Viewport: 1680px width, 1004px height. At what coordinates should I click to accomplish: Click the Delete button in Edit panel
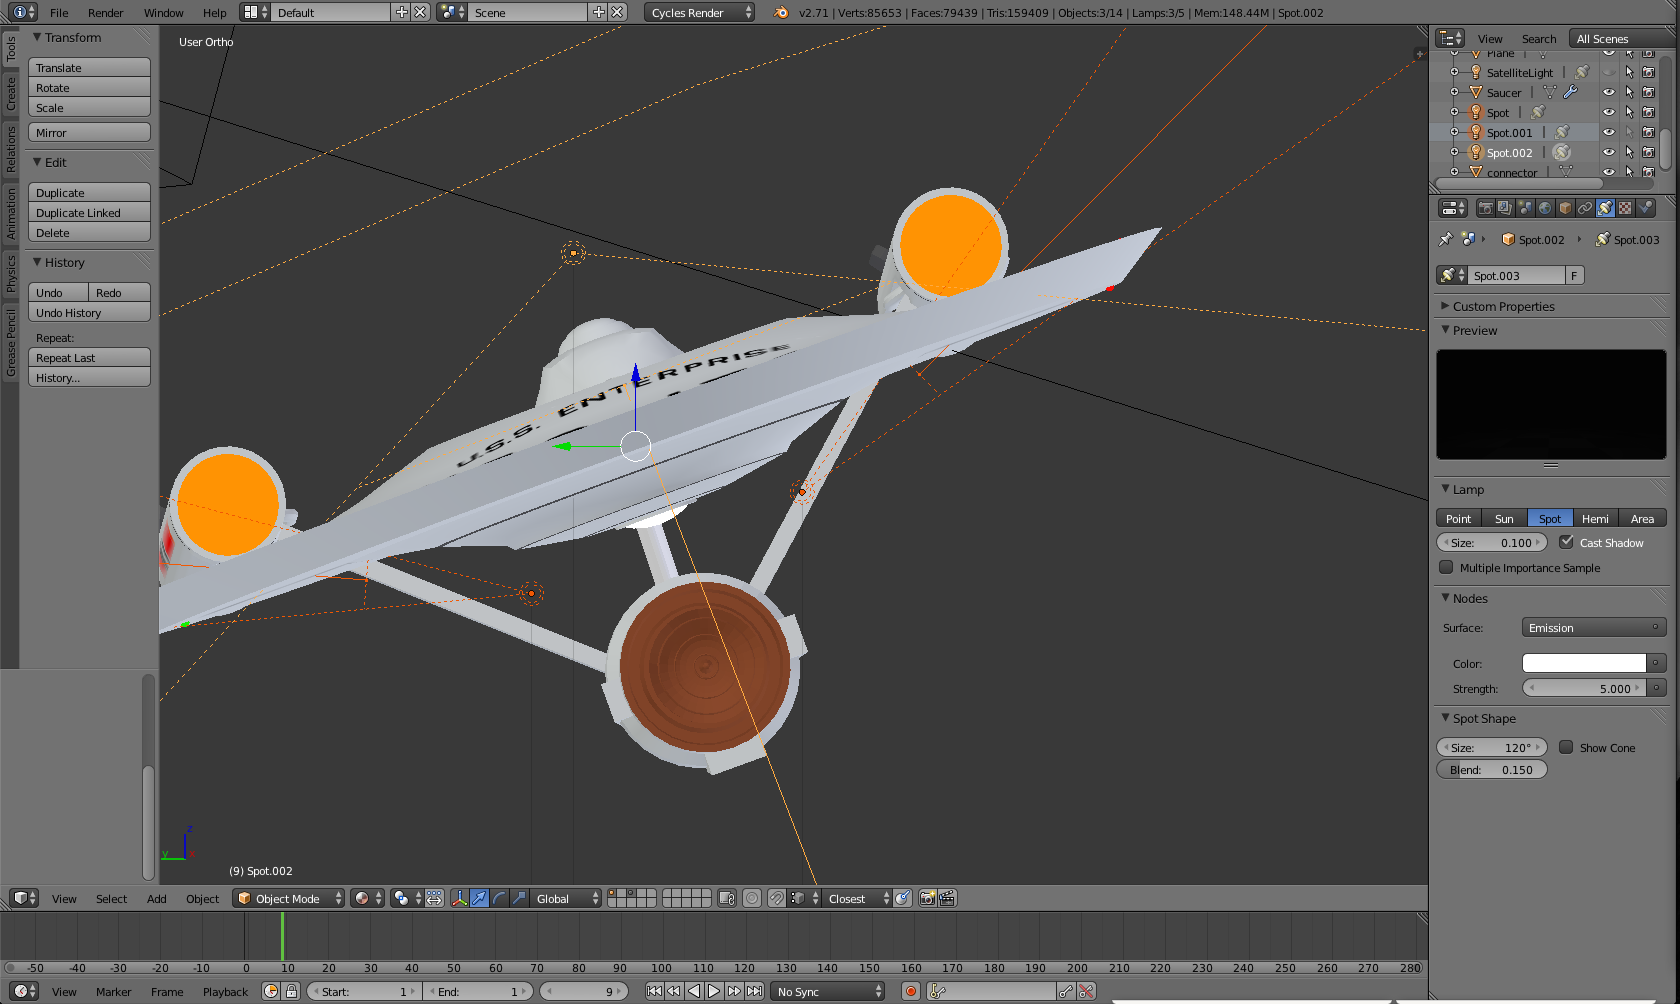(89, 232)
